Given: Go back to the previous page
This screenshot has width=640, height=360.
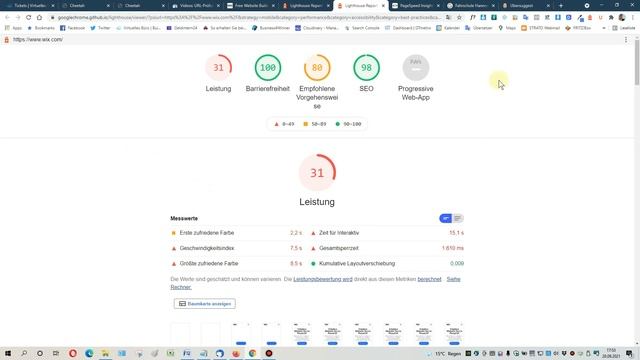Looking at the screenshot, I should [x=7, y=18].
